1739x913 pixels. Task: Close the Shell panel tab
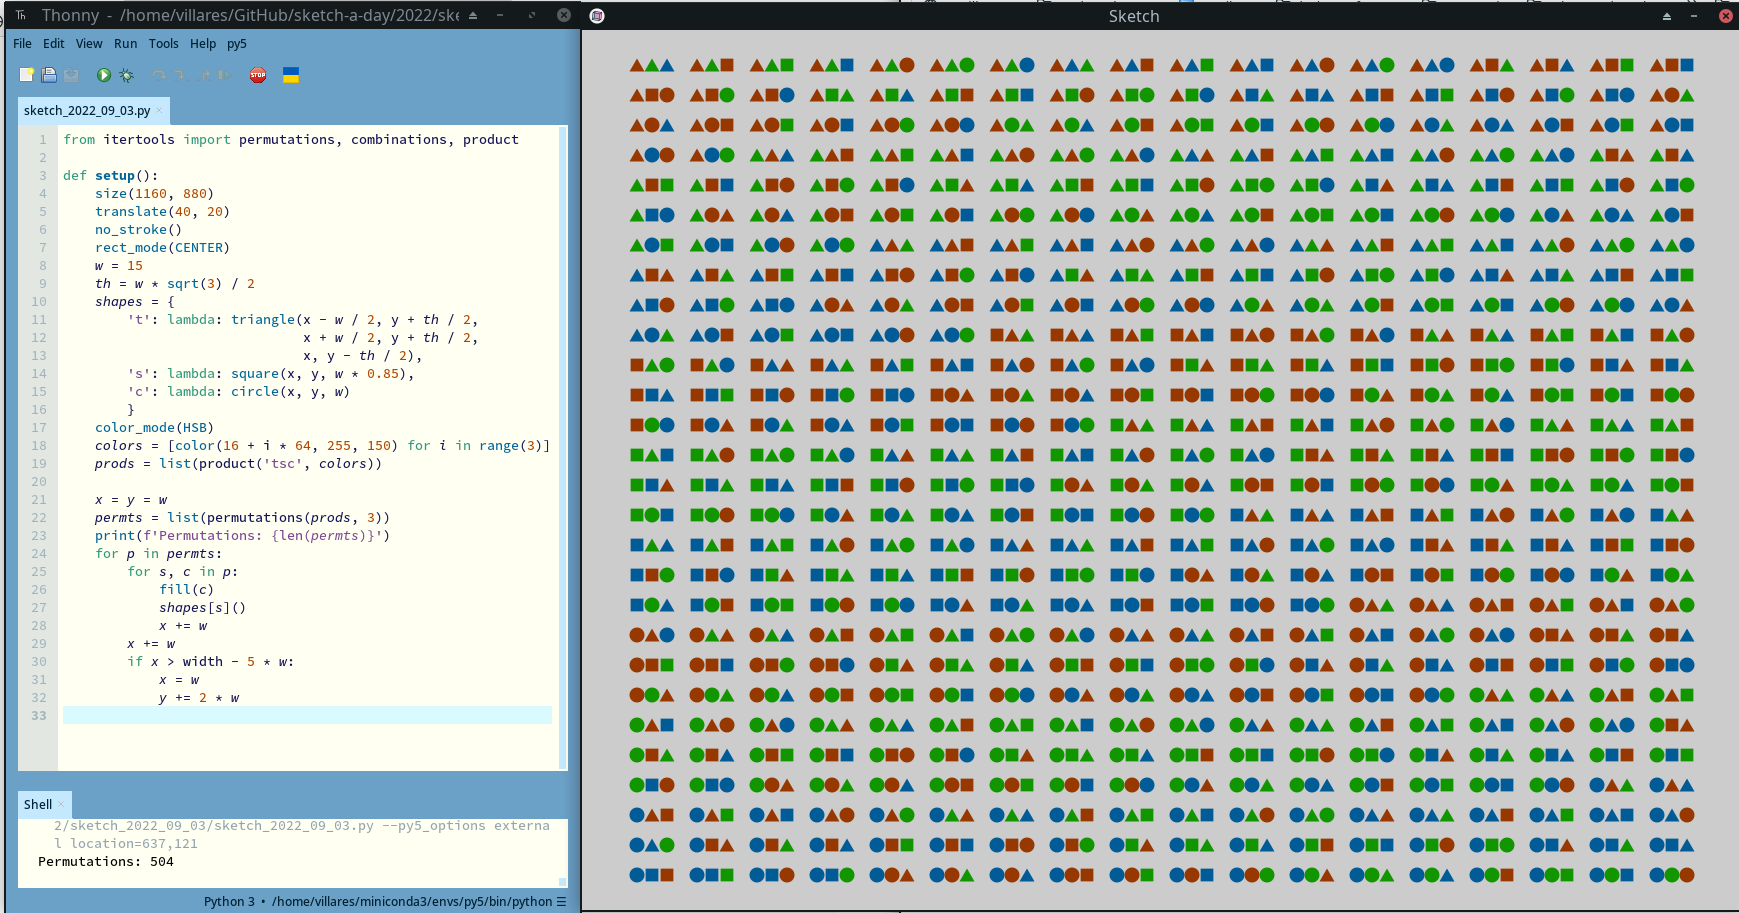61,804
